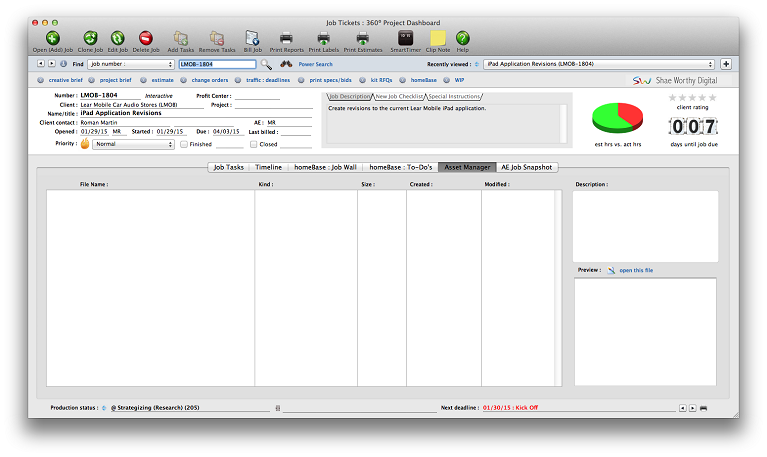
Task: Open the job number Find dropdown
Action: (131, 64)
